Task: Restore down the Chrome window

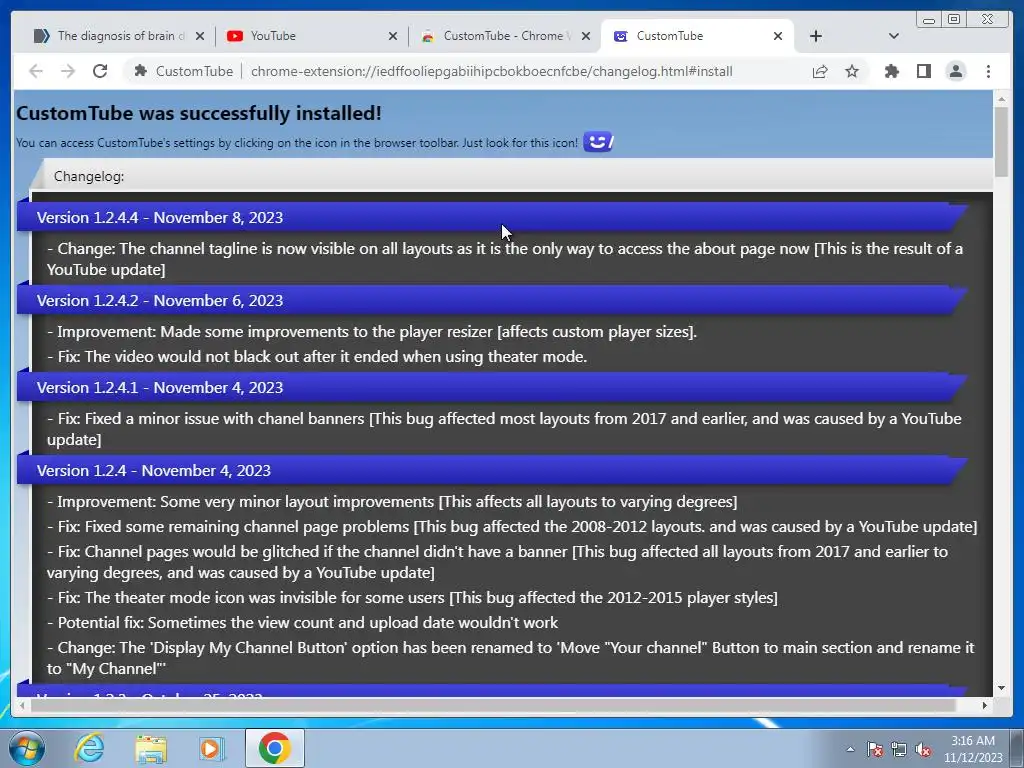Action: 954,20
